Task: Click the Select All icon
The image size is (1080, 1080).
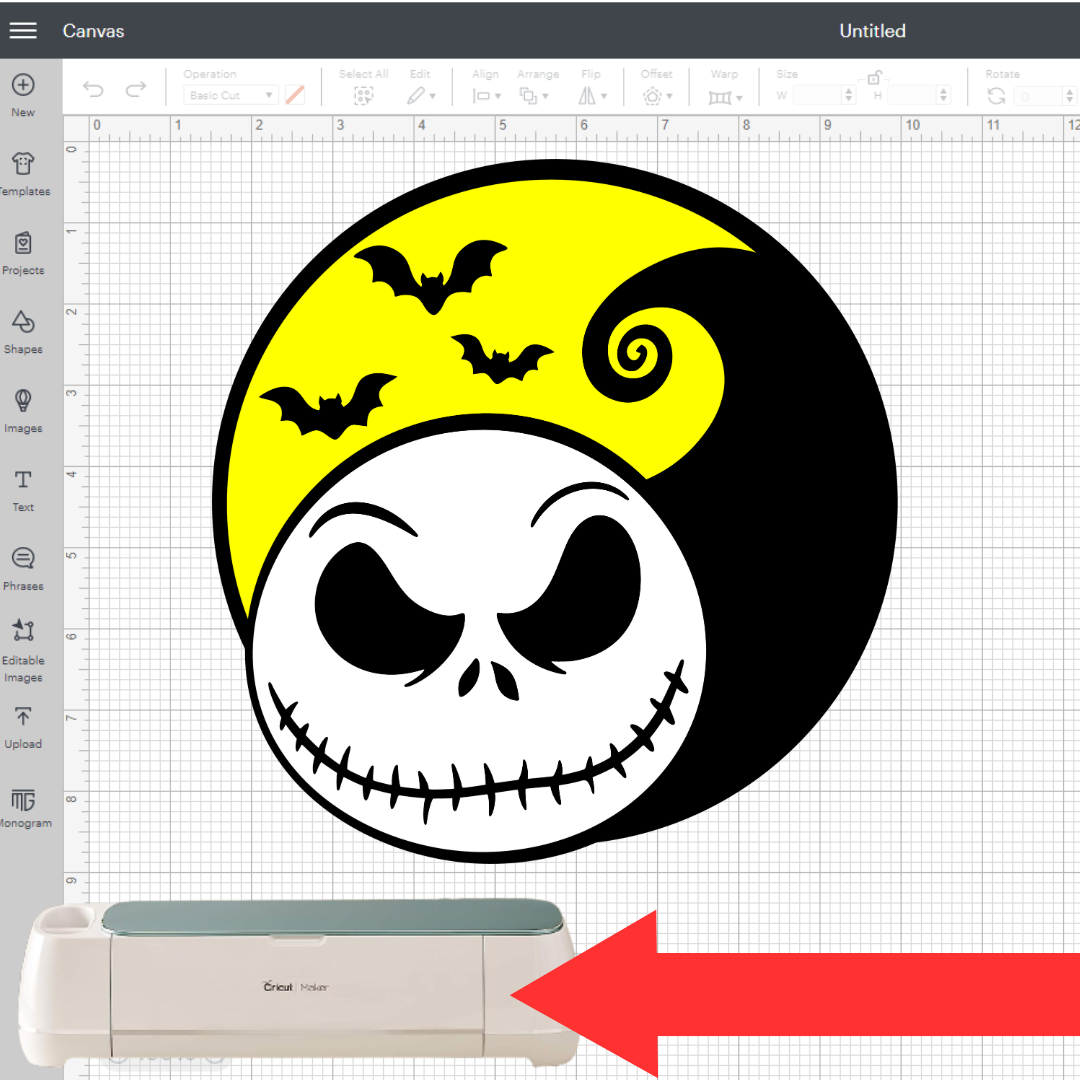Action: point(363,96)
